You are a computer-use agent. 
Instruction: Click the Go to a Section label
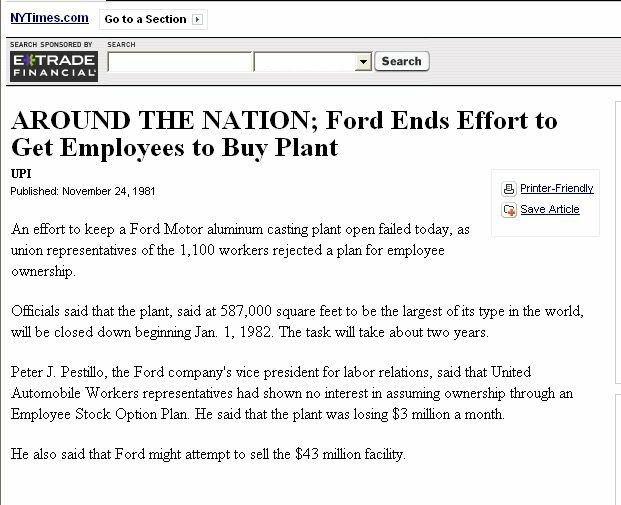pos(145,19)
